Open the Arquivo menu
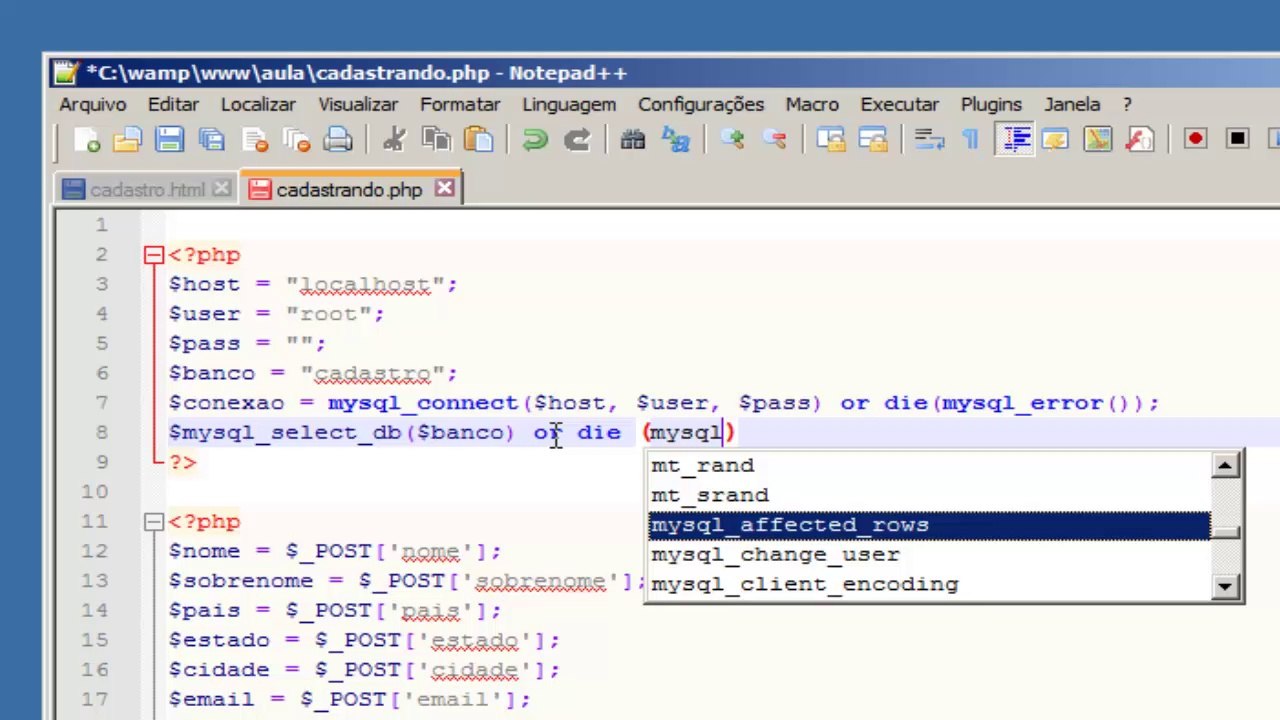 [x=92, y=104]
